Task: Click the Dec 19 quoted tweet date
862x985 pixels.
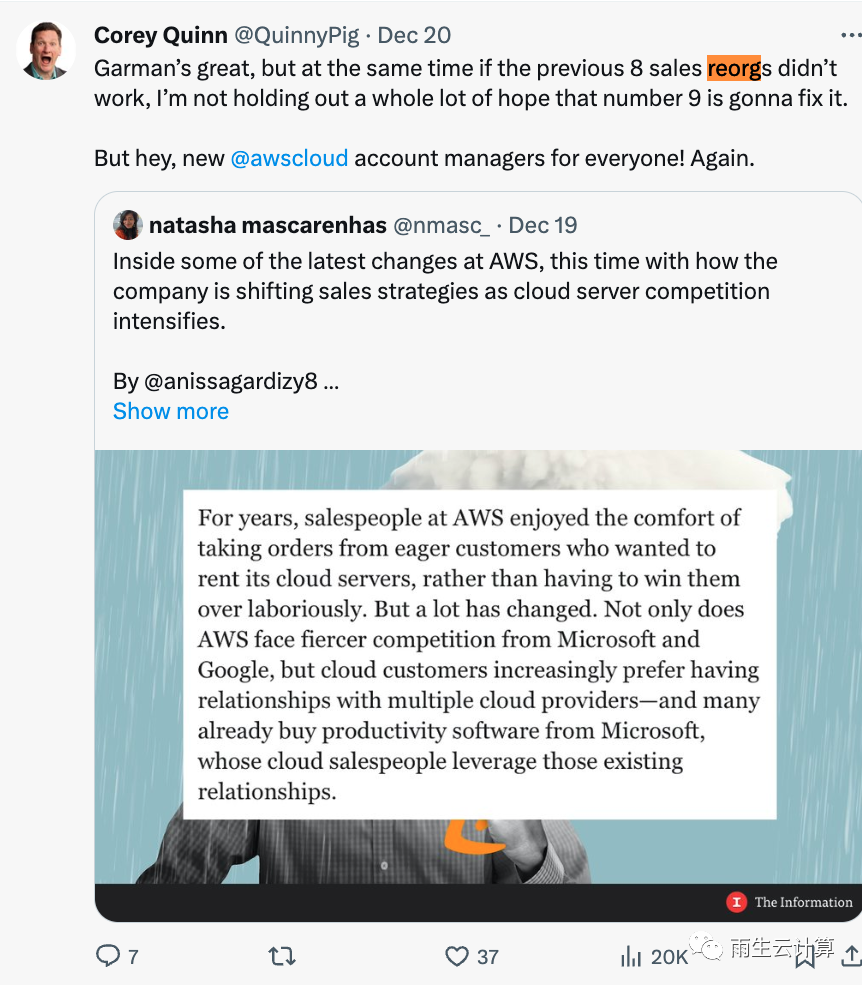Action: (543, 225)
